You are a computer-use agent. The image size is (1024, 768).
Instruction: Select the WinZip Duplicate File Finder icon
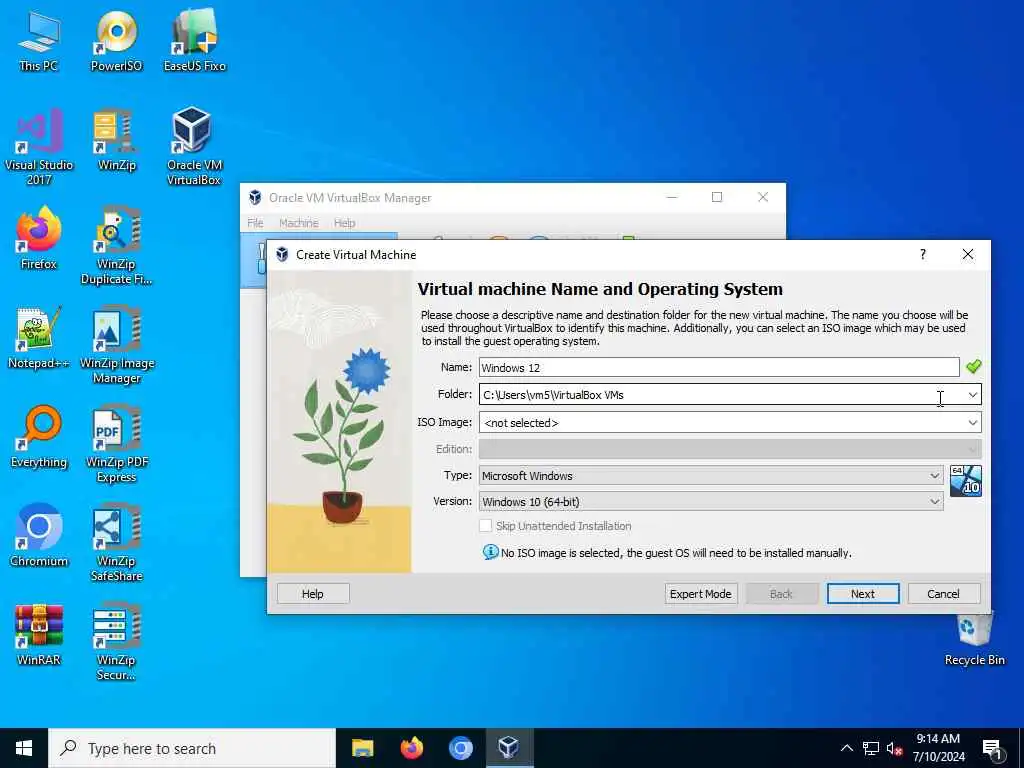(116, 246)
